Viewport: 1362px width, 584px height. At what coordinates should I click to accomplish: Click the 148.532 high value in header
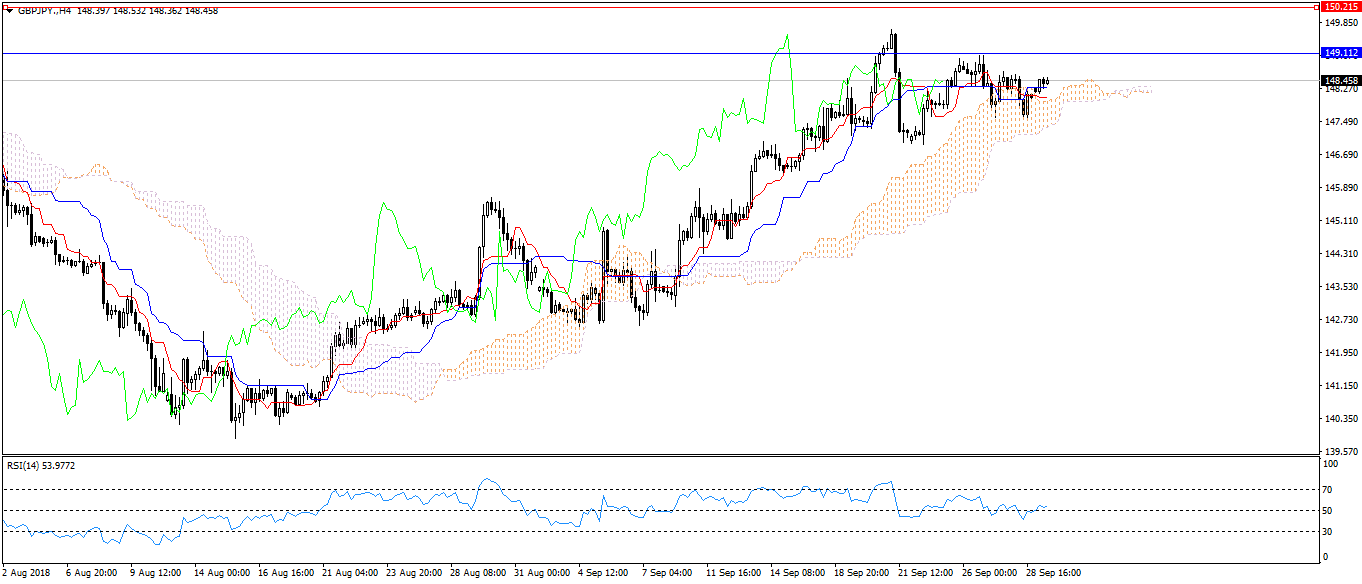(129, 10)
